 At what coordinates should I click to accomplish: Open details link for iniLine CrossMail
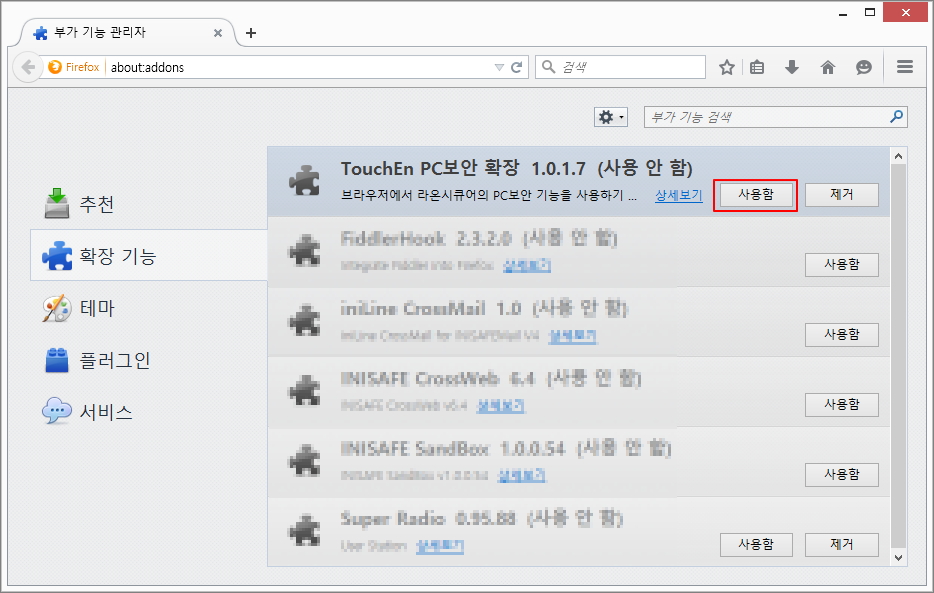(572, 336)
